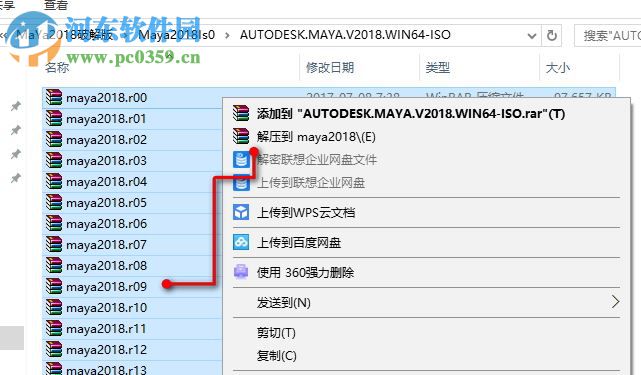Viewport: 641px width, 375px height.
Task: Sort by 修改日期 column header
Action: (x=330, y=67)
